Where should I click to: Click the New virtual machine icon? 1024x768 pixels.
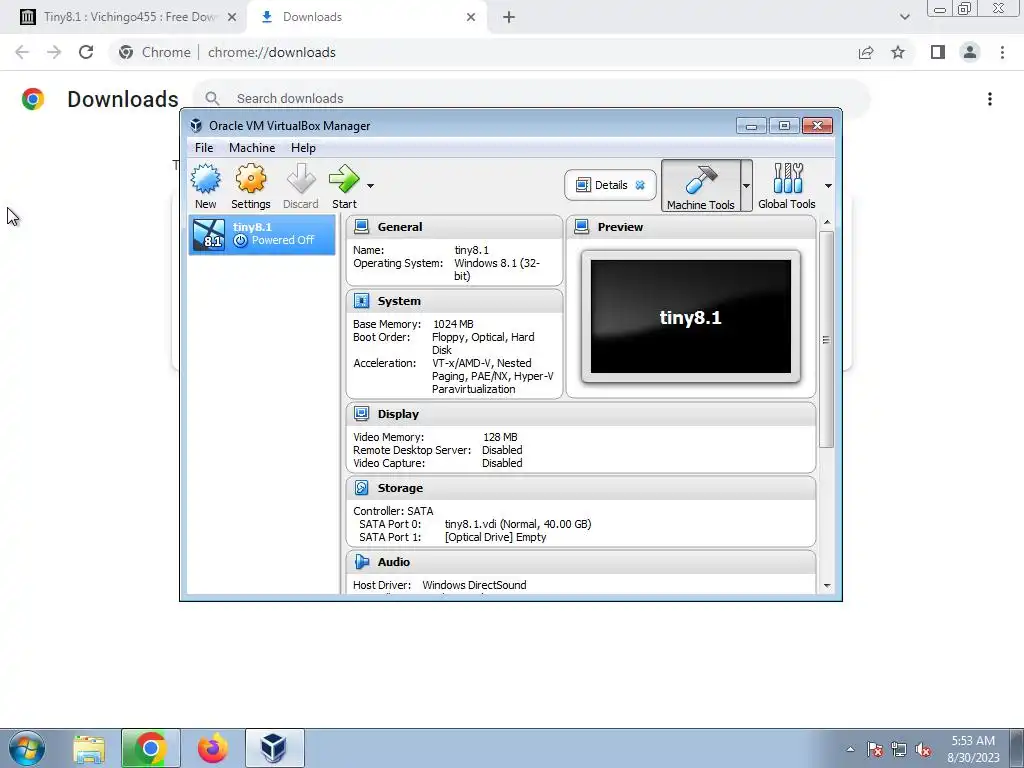point(205,186)
